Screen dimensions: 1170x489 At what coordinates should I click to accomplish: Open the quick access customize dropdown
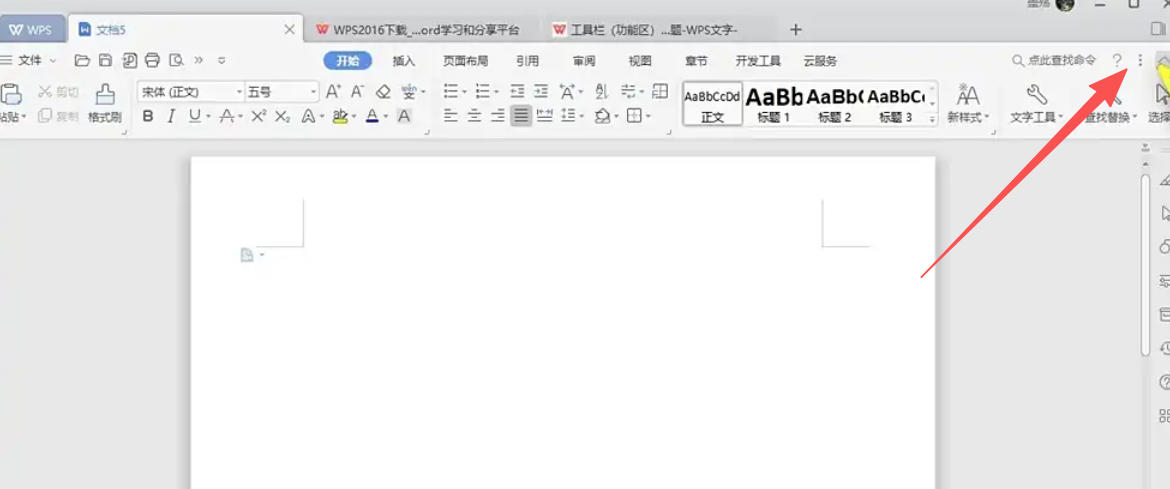221,60
